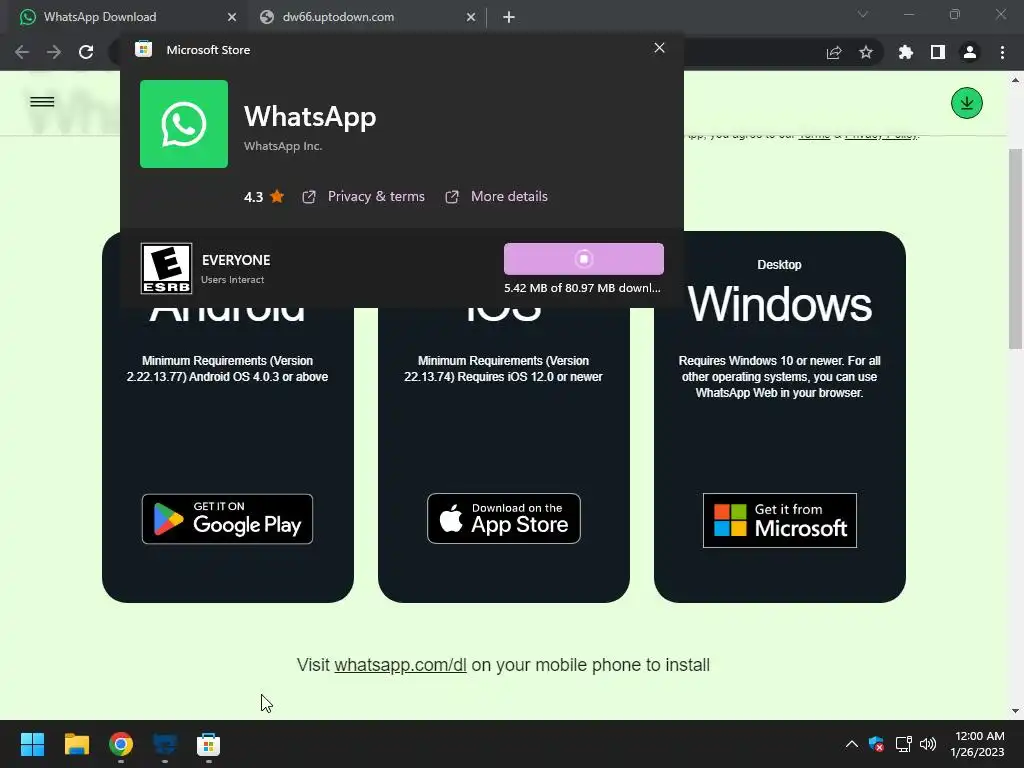Open the Chrome extensions puzzle icon
Image resolution: width=1024 pixels, height=768 pixels.
[x=906, y=52]
